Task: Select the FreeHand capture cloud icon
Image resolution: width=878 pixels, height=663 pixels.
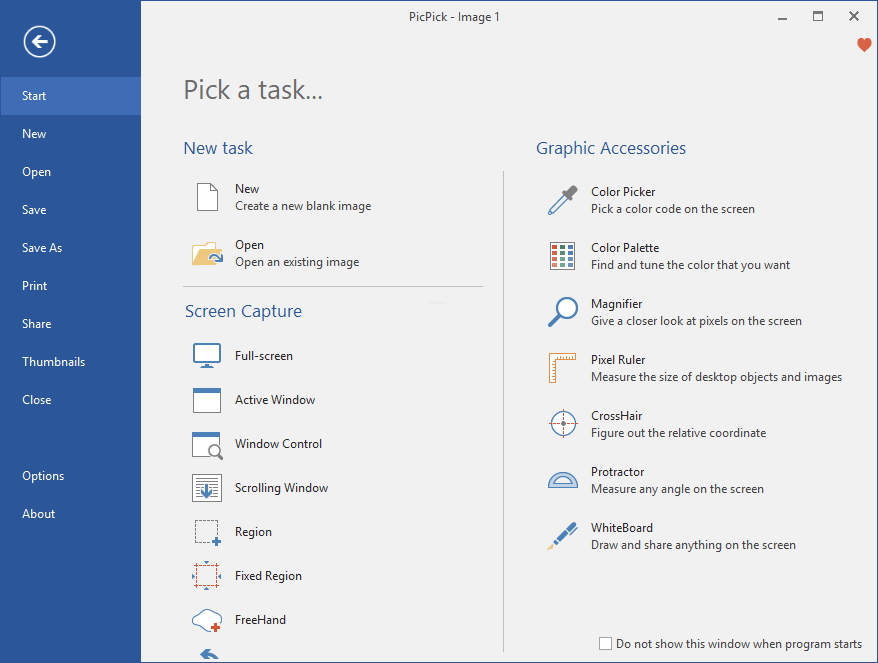Action: point(207,620)
